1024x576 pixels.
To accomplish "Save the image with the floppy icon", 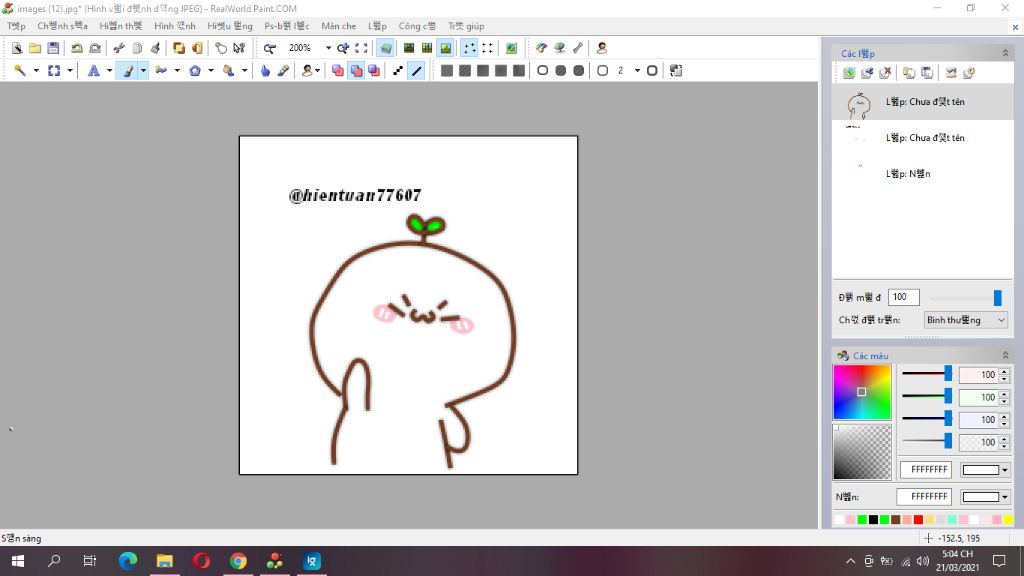I will [53, 48].
